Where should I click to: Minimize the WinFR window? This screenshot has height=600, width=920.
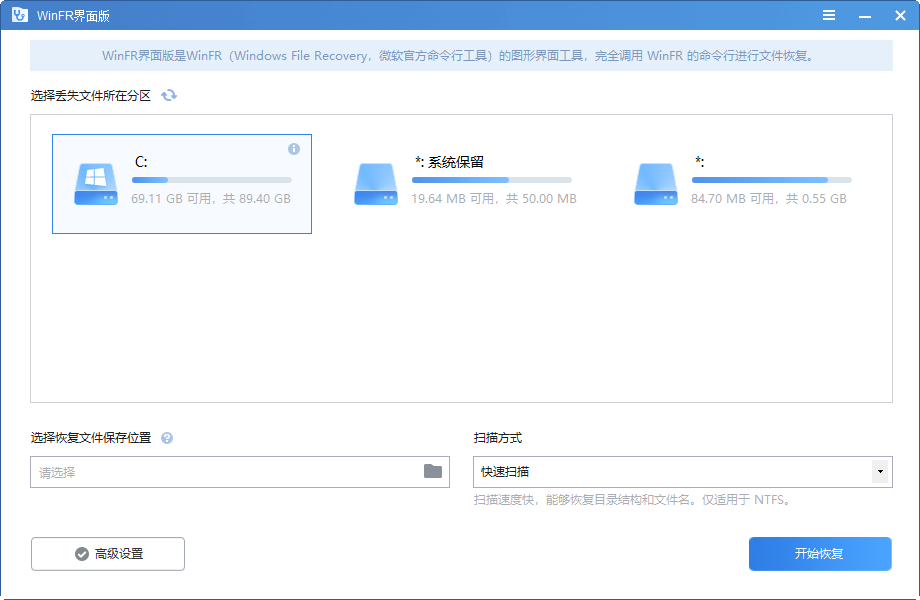pos(865,16)
